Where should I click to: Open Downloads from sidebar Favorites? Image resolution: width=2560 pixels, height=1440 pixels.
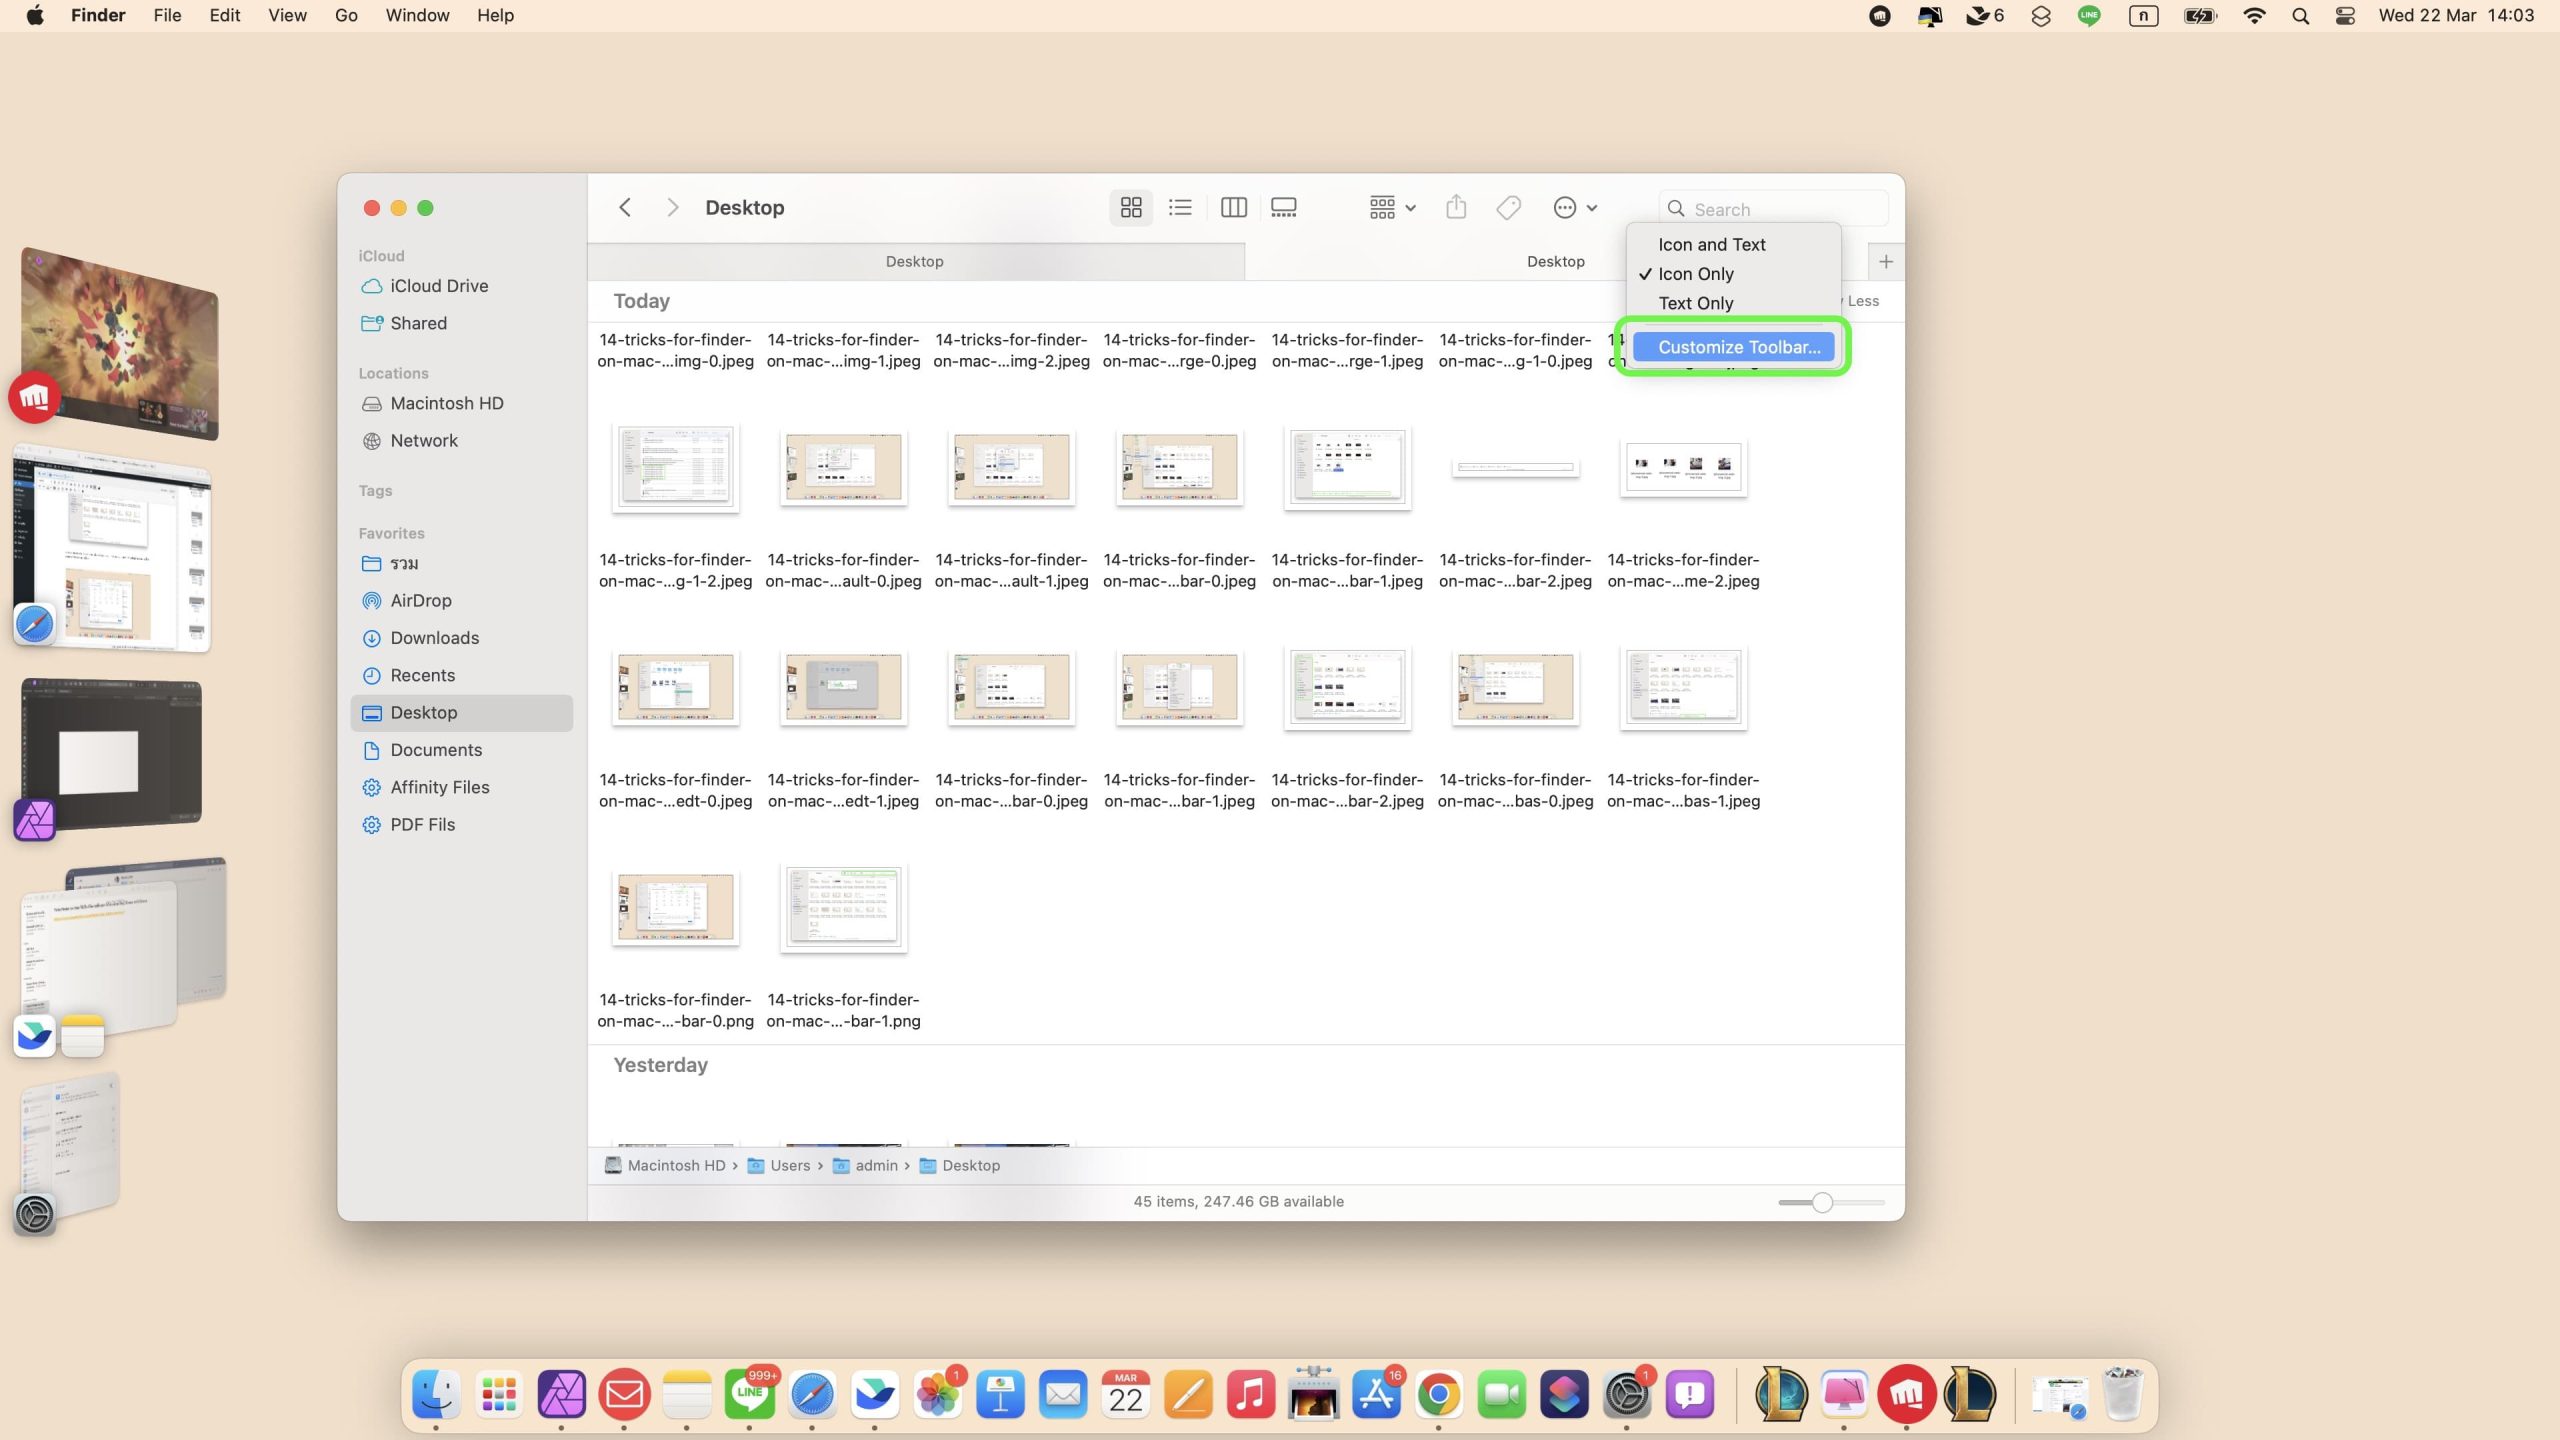(x=434, y=638)
